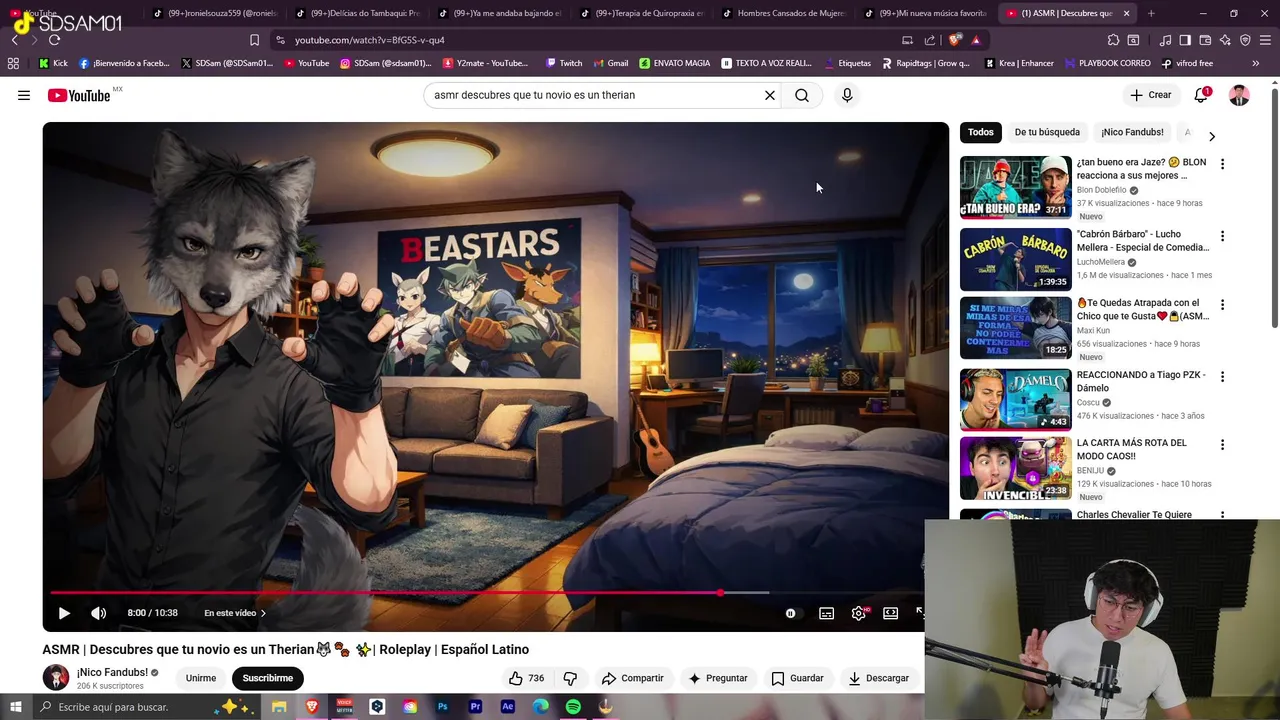Launch Premiere Pro from the taskbar
Image resolution: width=1280 pixels, height=720 pixels.
475,707
